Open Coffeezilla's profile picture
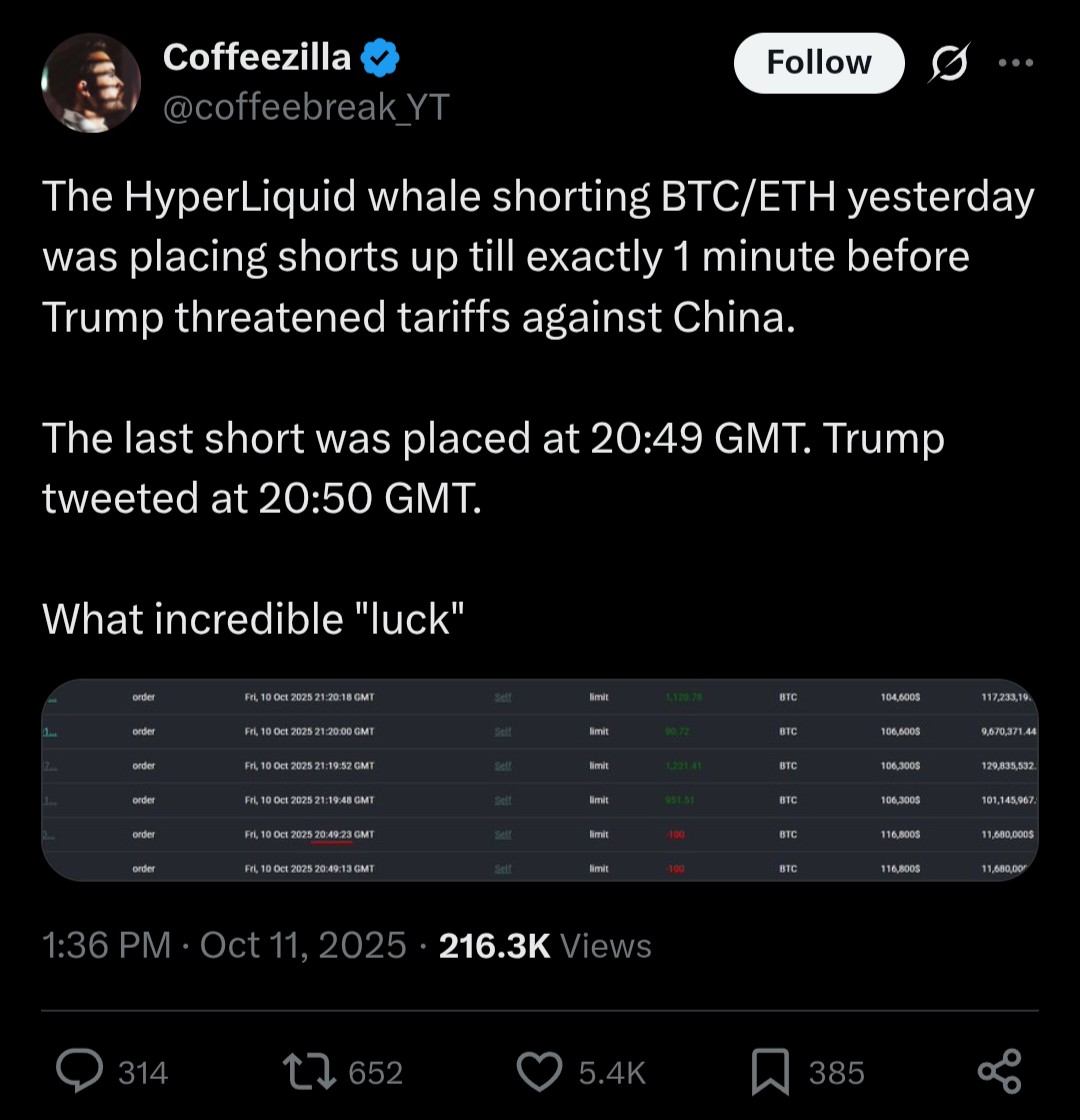This screenshot has width=1080, height=1120. (90, 83)
